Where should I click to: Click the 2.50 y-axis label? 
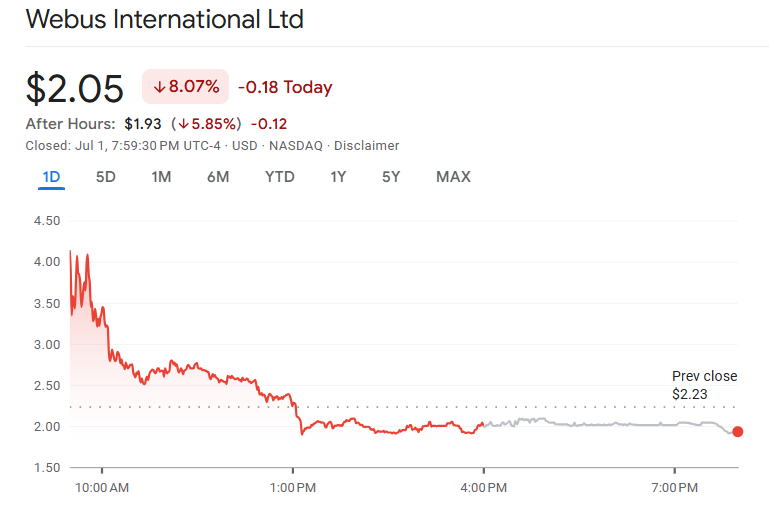coord(47,385)
